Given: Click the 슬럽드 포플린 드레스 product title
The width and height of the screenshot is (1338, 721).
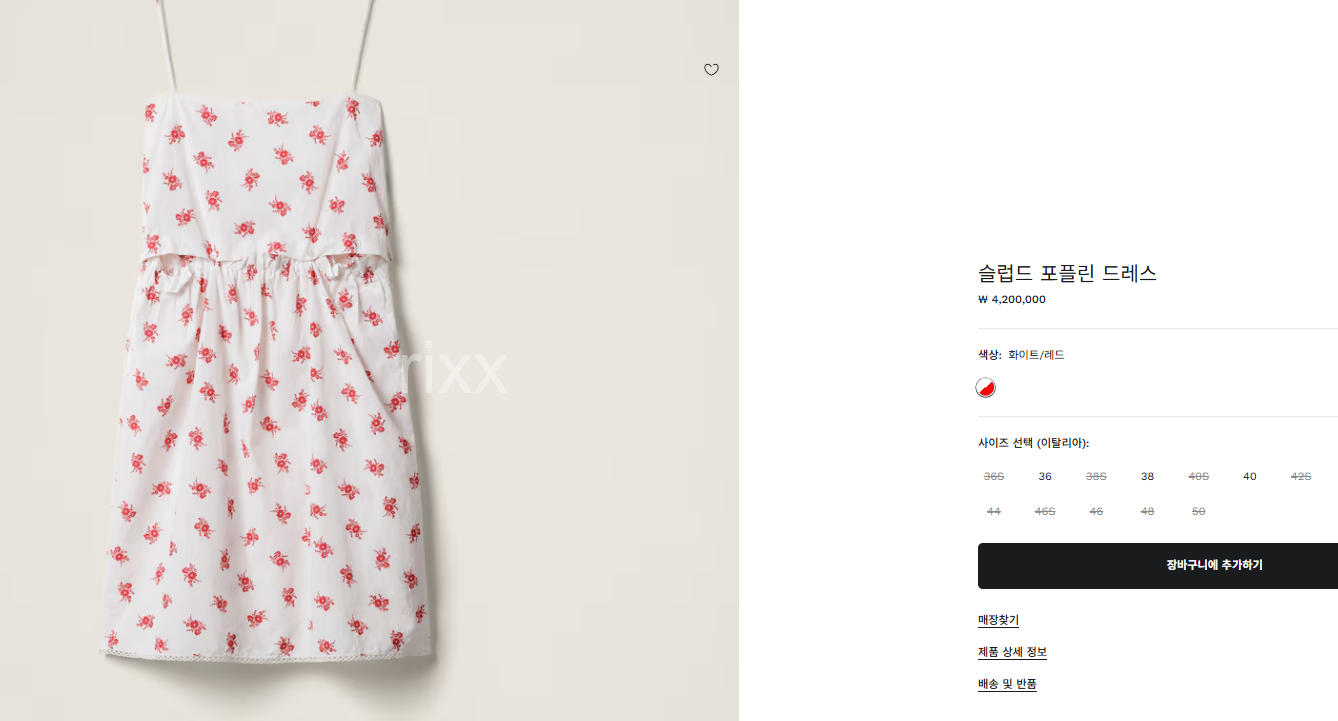Looking at the screenshot, I should tap(1067, 273).
